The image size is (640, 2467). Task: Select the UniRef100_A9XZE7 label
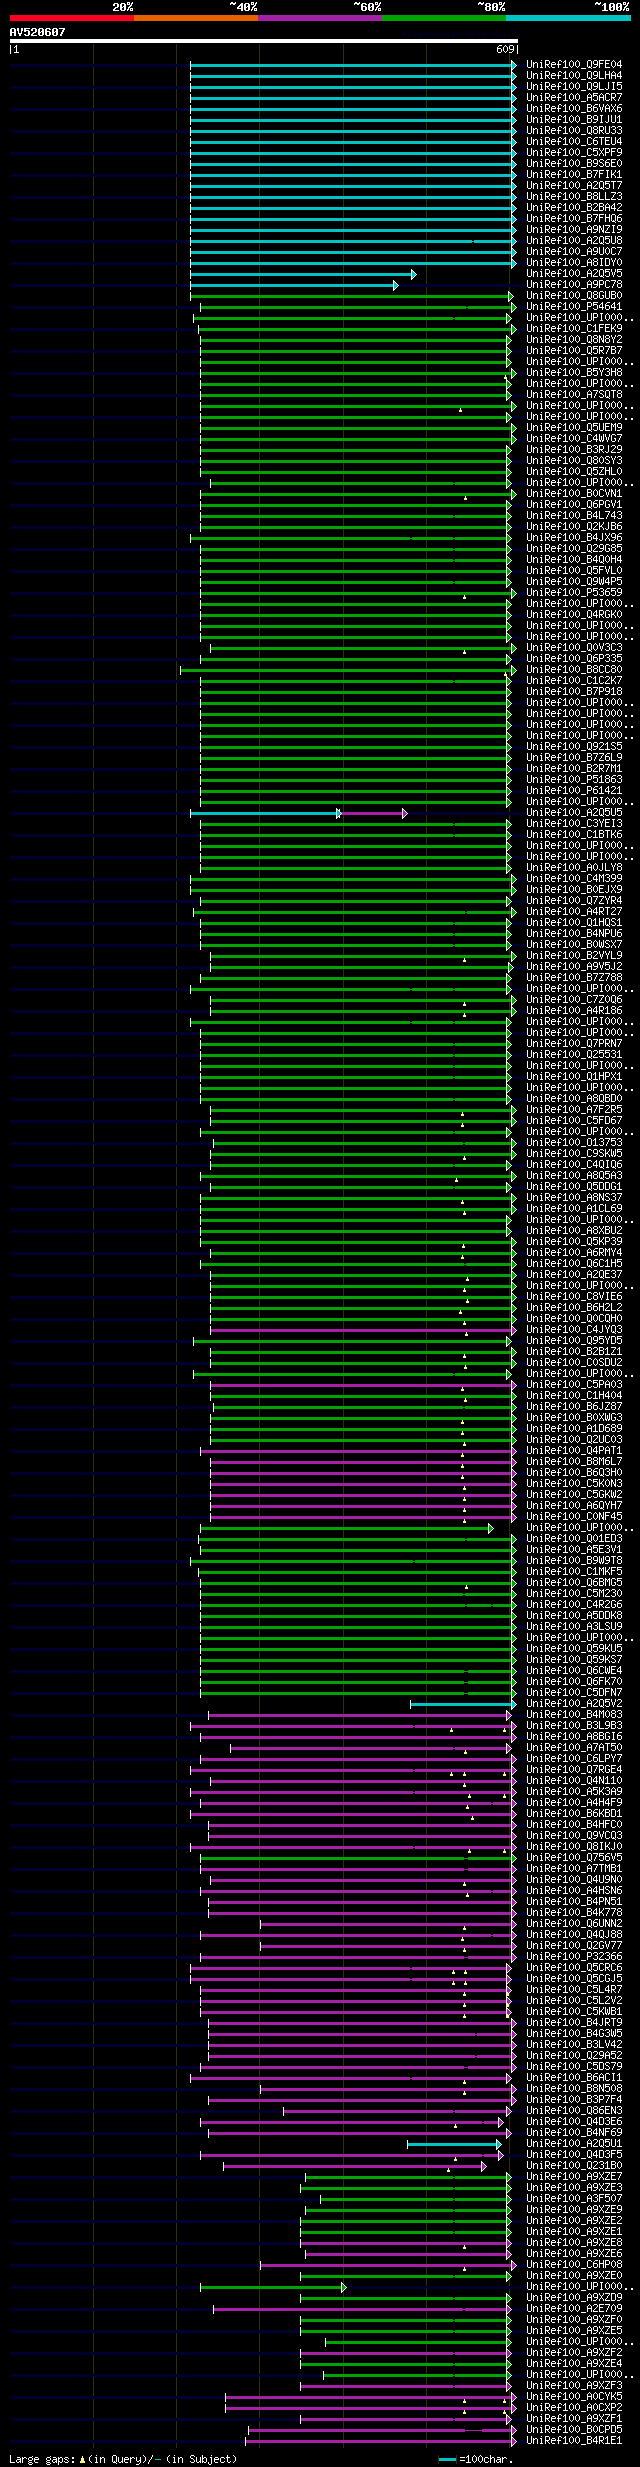click(x=574, y=2177)
